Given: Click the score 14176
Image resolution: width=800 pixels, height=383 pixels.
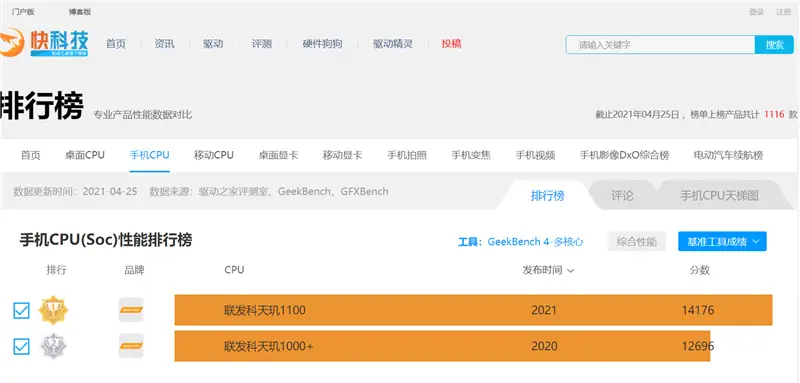Looking at the screenshot, I should coord(698,310).
